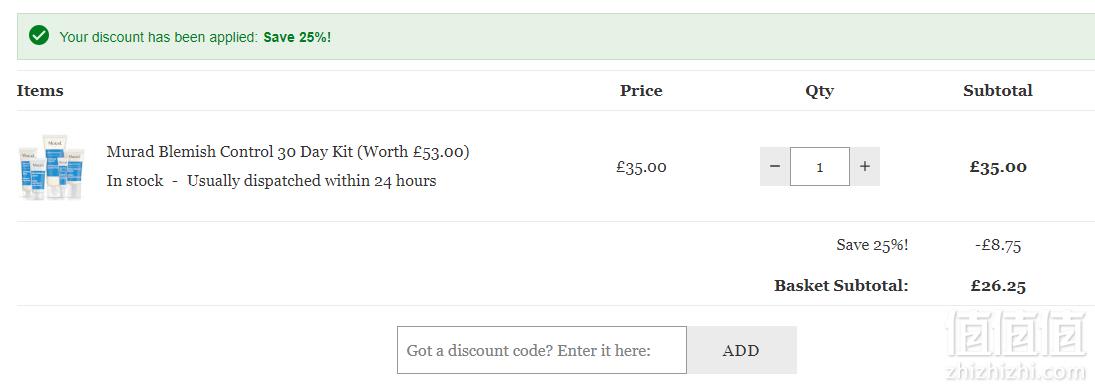Decrease quantity with the minus button
1095x389 pixels.
(x=774, y=166)
